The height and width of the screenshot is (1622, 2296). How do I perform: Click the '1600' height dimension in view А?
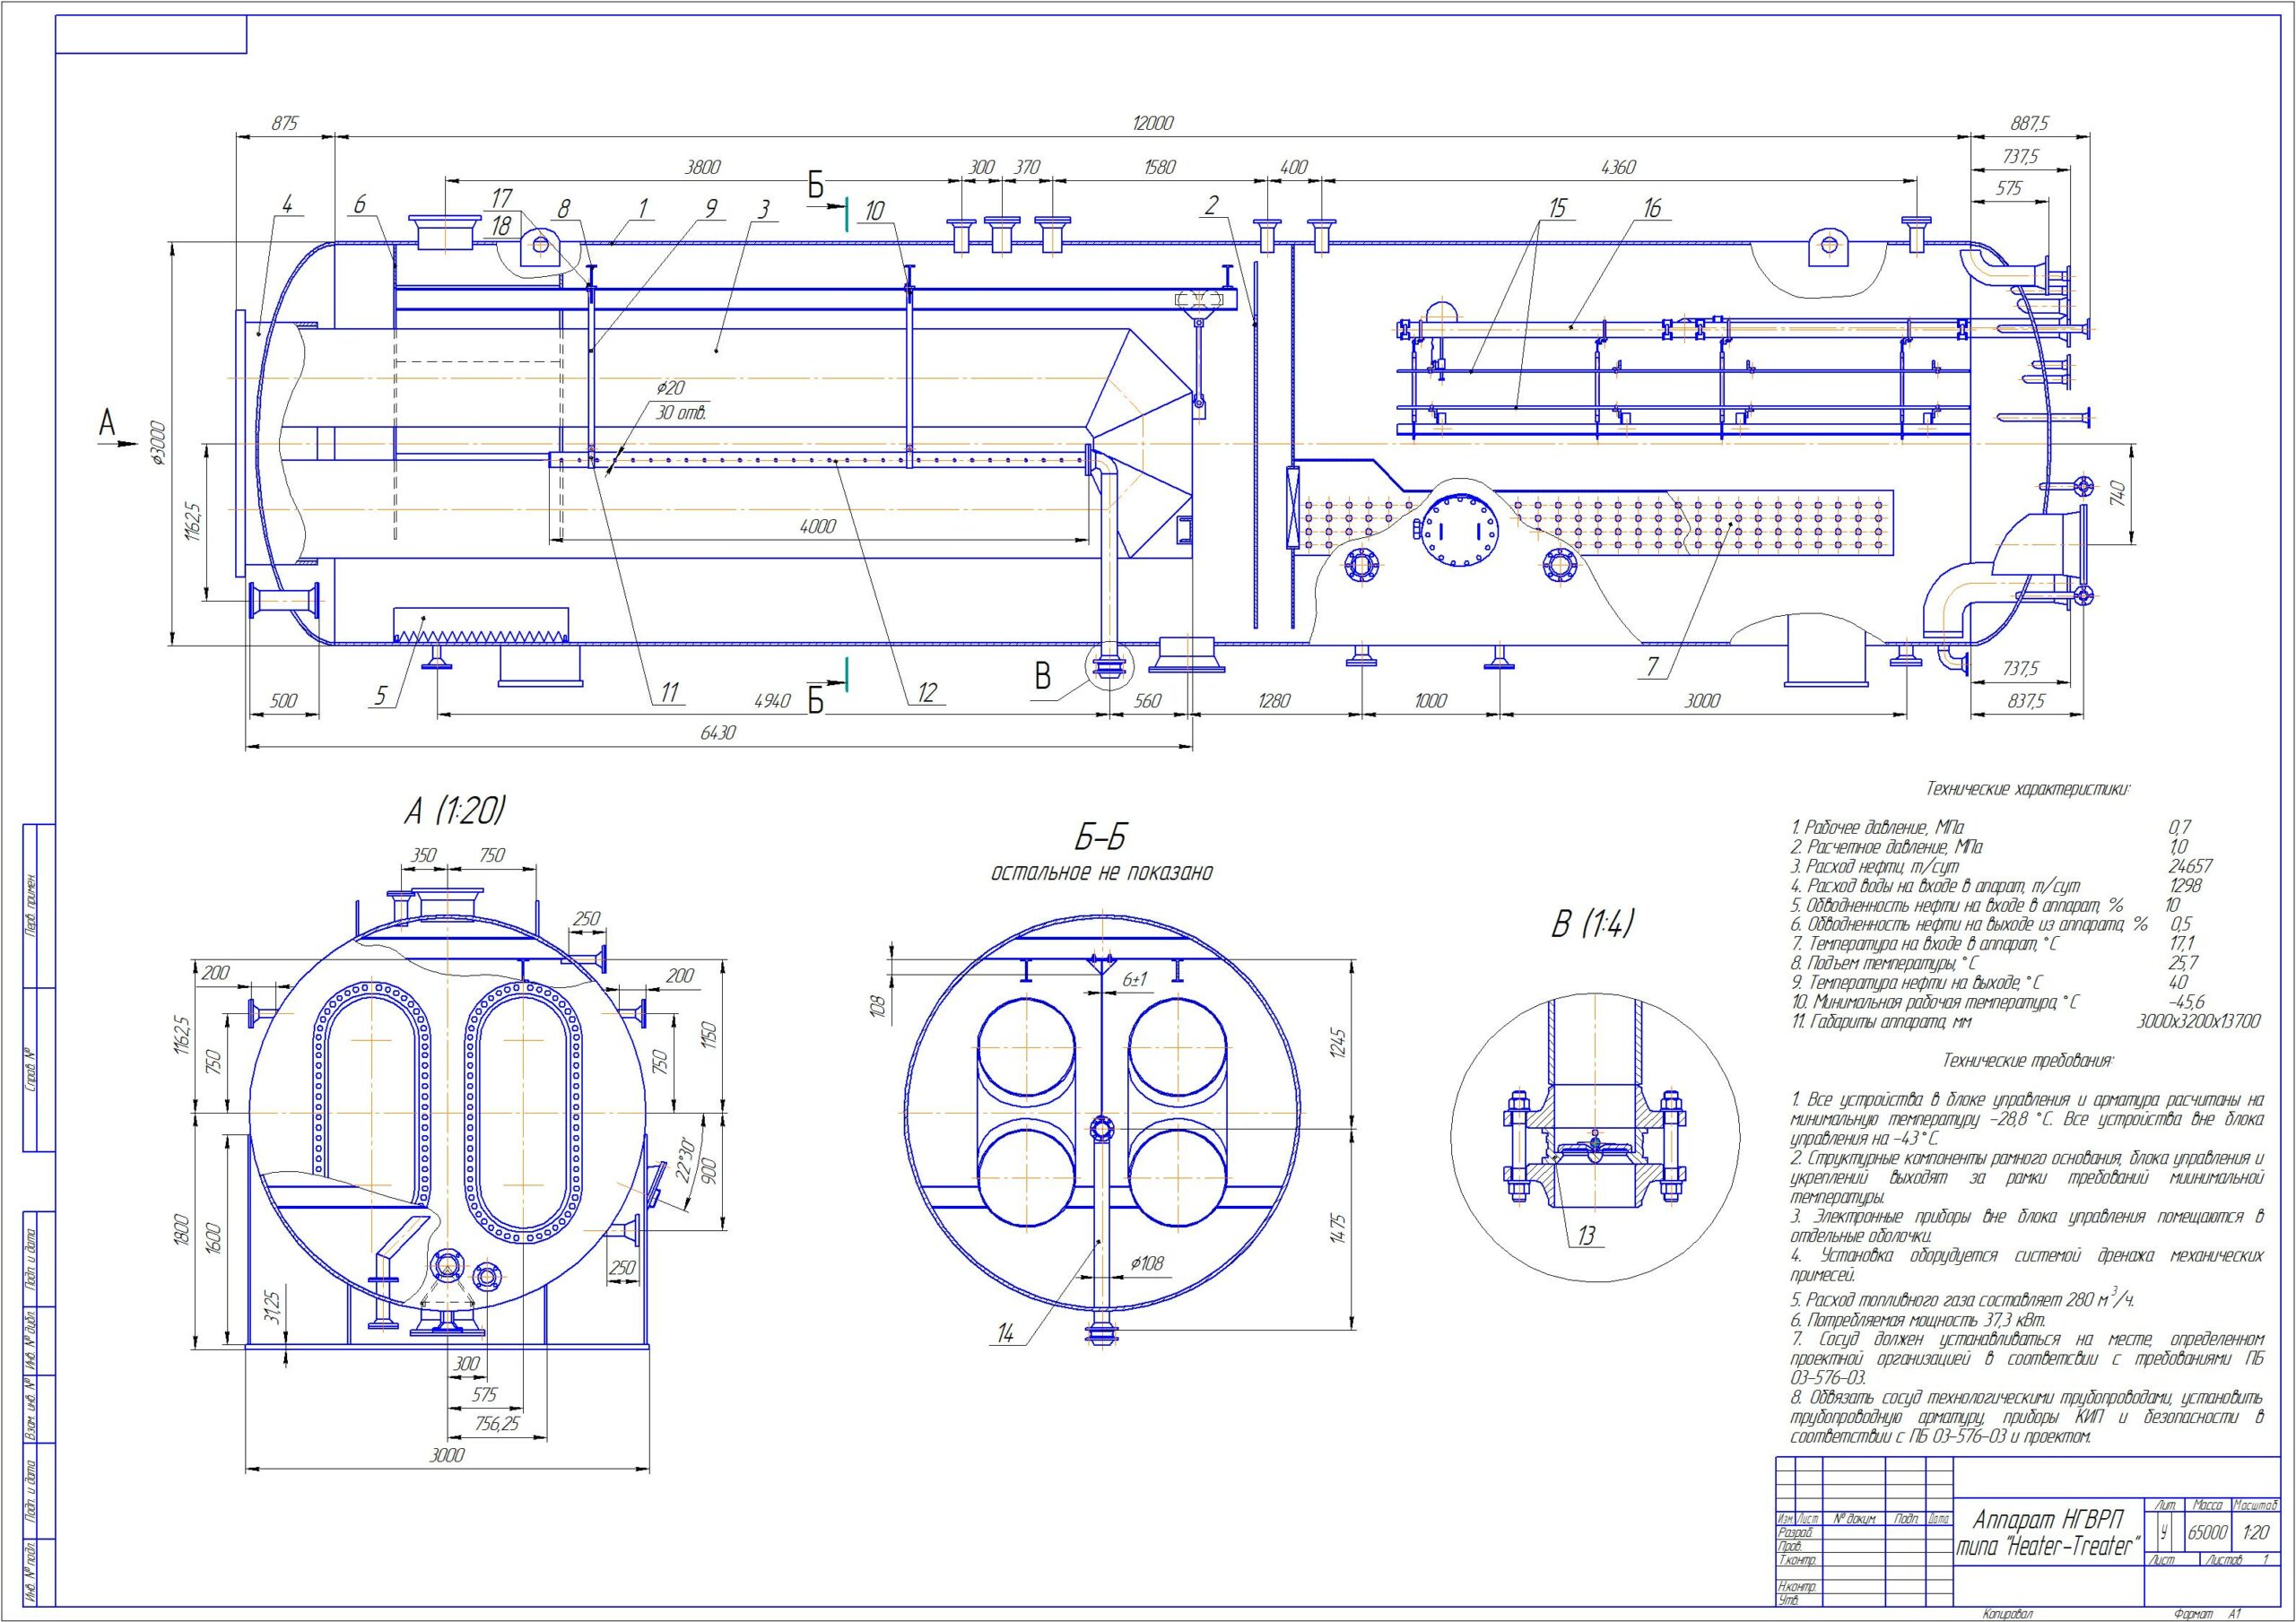click(x=213, y=1238)
